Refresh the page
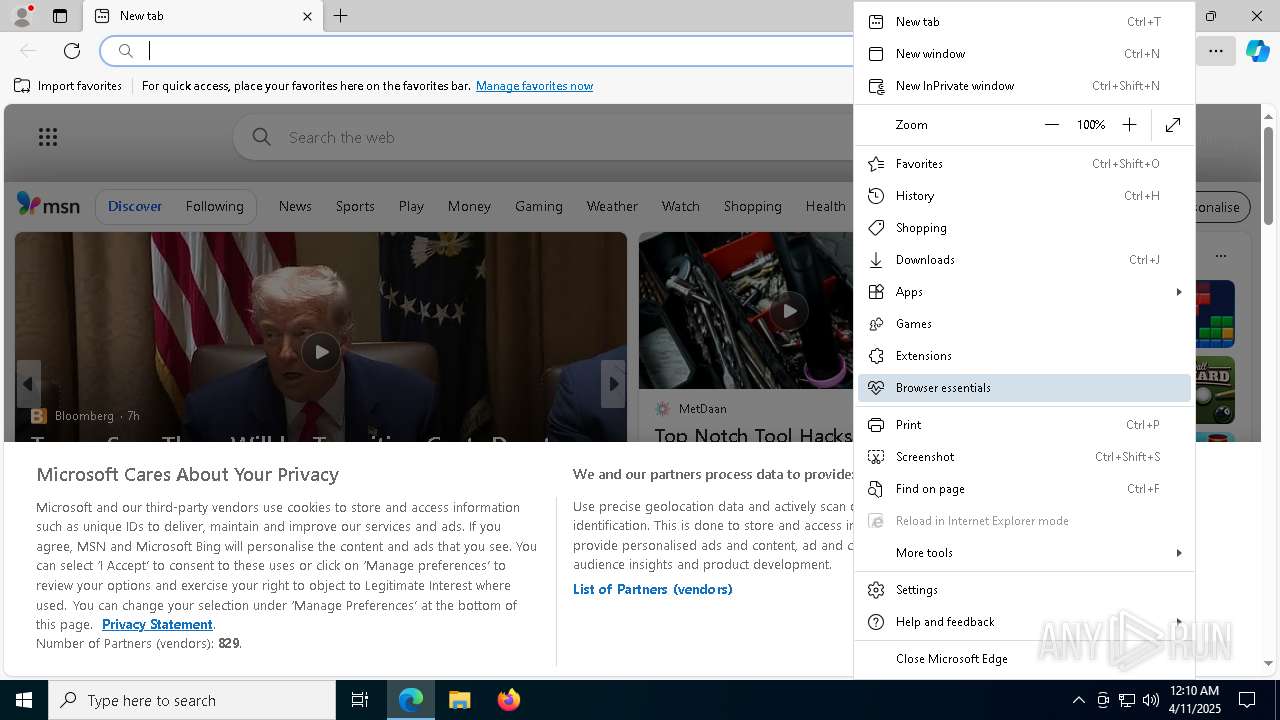The image size is (1280, 720). 72,50
